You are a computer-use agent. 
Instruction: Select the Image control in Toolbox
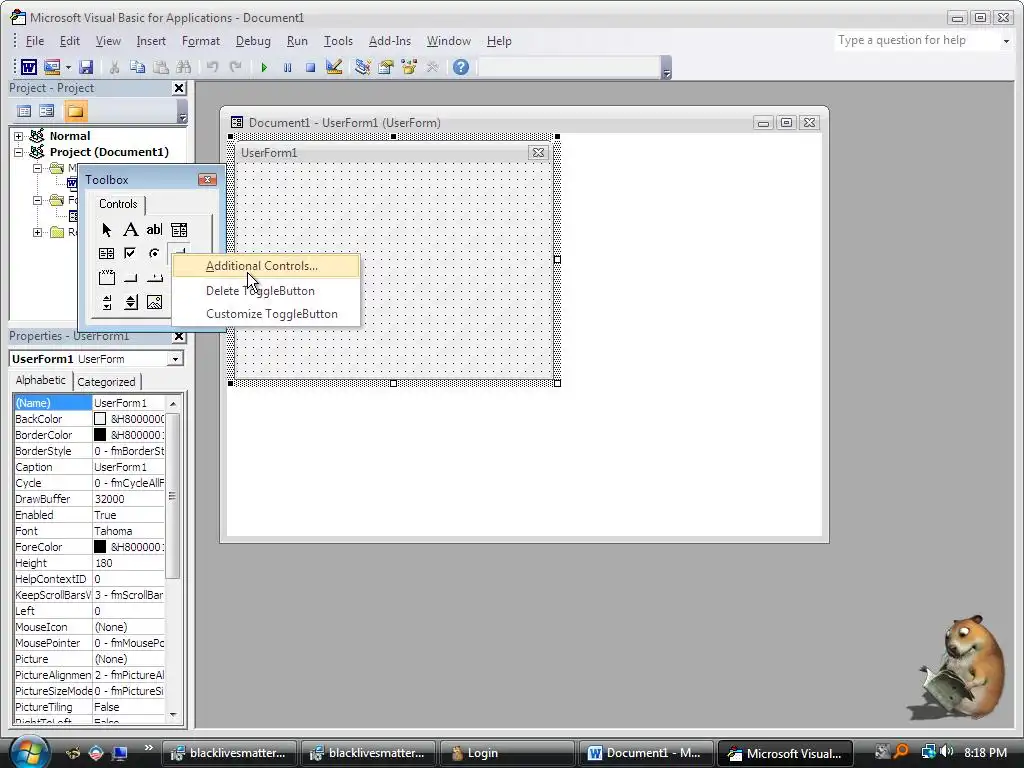154,302
